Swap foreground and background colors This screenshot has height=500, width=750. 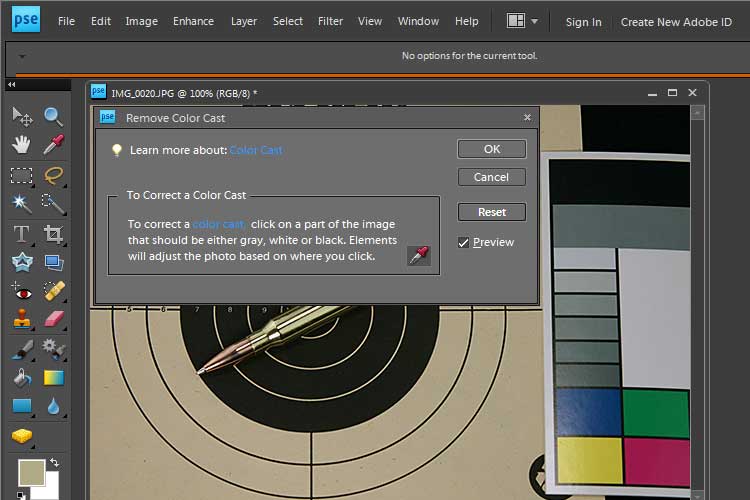[x=55, y=463]
